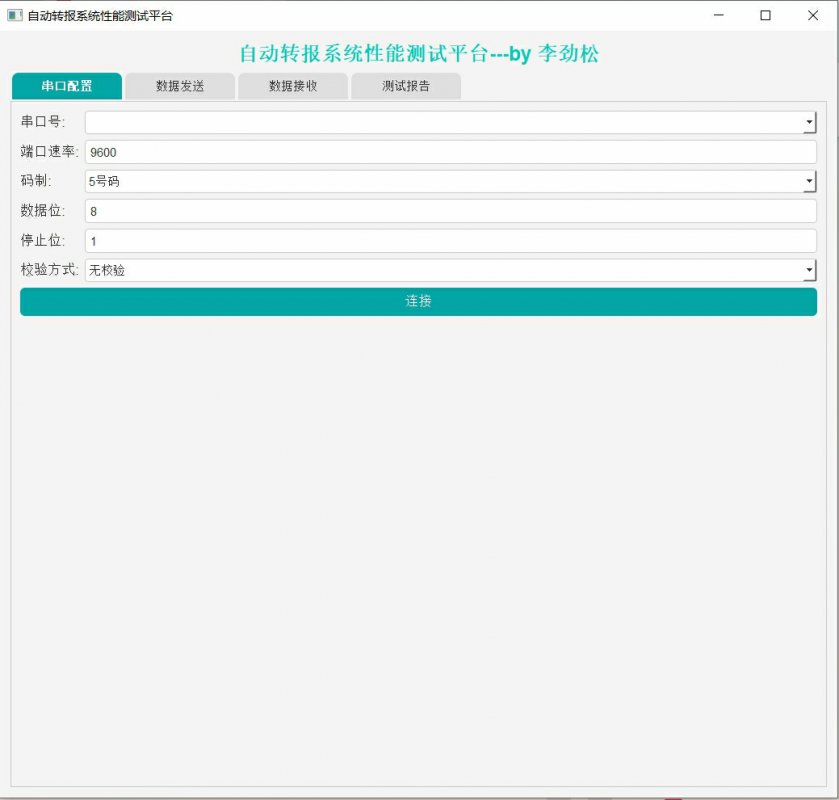Viewport: 839px width, 800px height.
Task: Minimize the application window
Action: tap(718, 15)
